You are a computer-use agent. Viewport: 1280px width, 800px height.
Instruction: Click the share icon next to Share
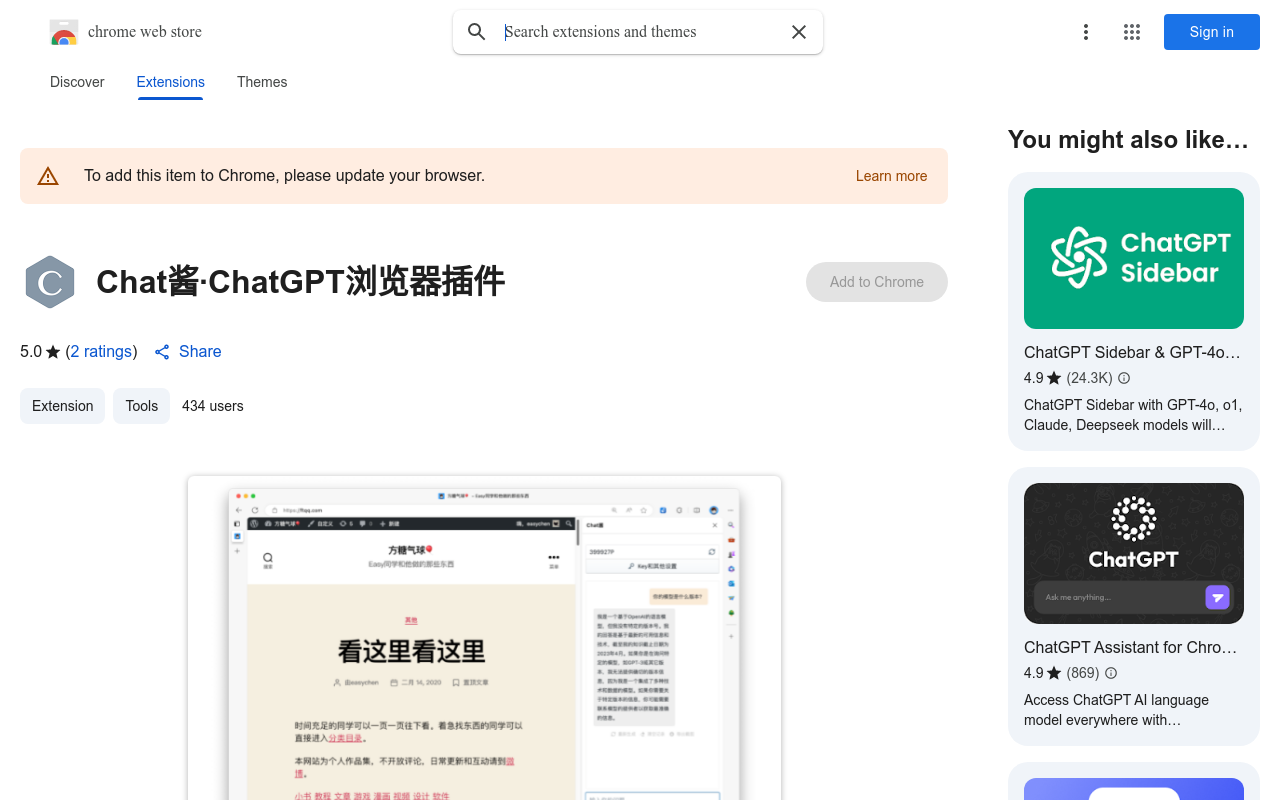click(162, 352)
